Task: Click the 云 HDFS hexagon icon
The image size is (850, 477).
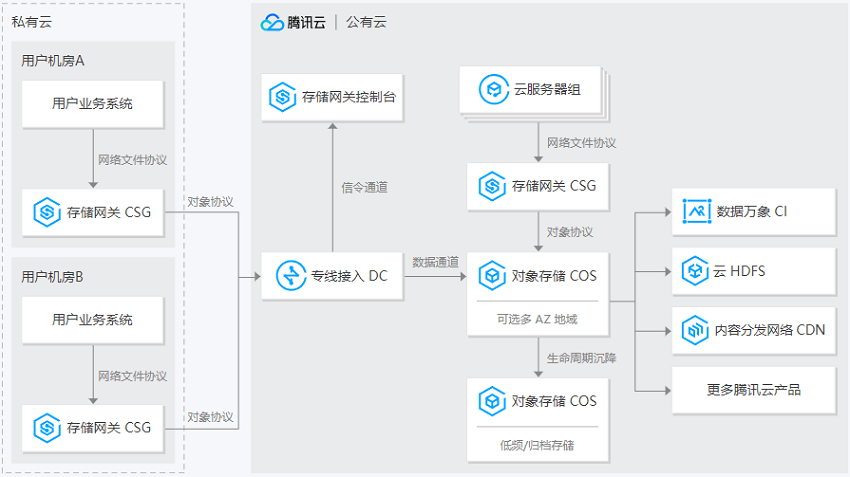Action: [695, 270]
